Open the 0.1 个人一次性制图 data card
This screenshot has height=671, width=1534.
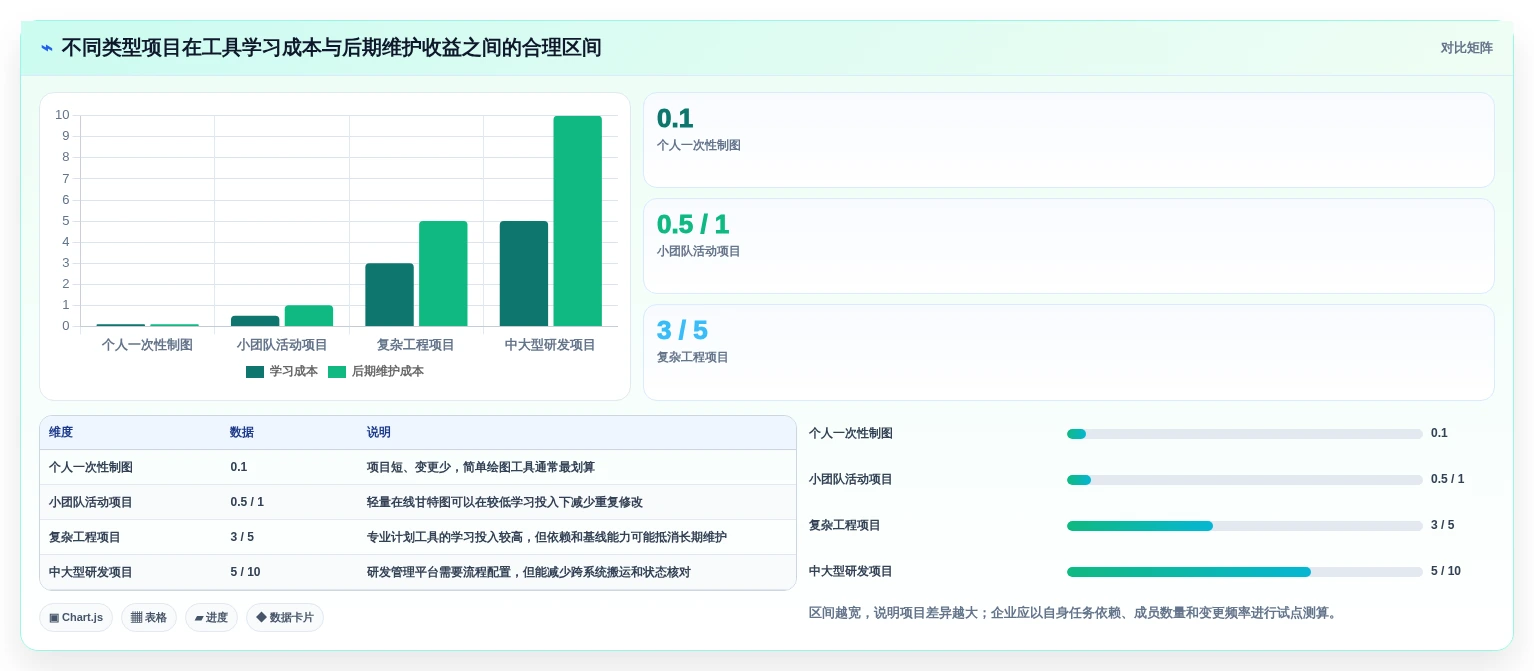point(1068,140)
